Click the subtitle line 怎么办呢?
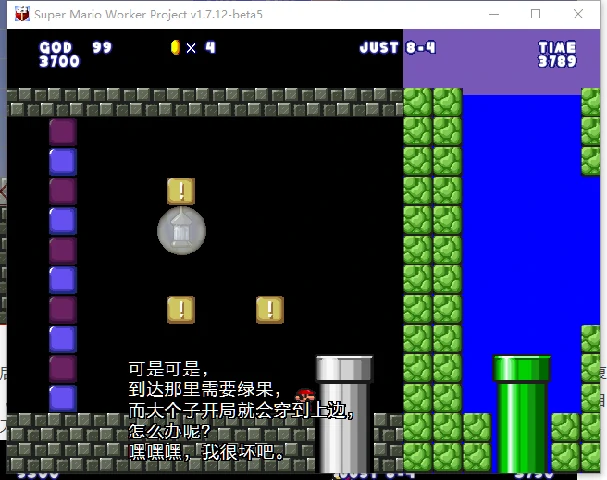Viewport: 607px width, 480px height. coord(169,431)
